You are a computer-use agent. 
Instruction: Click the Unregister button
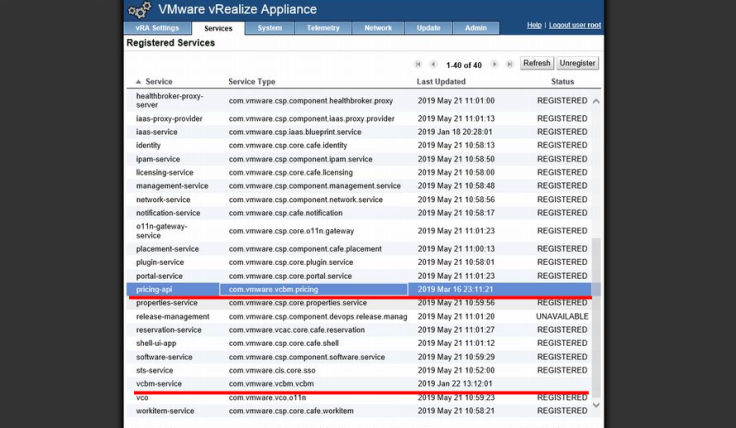(x=577, y=63)
